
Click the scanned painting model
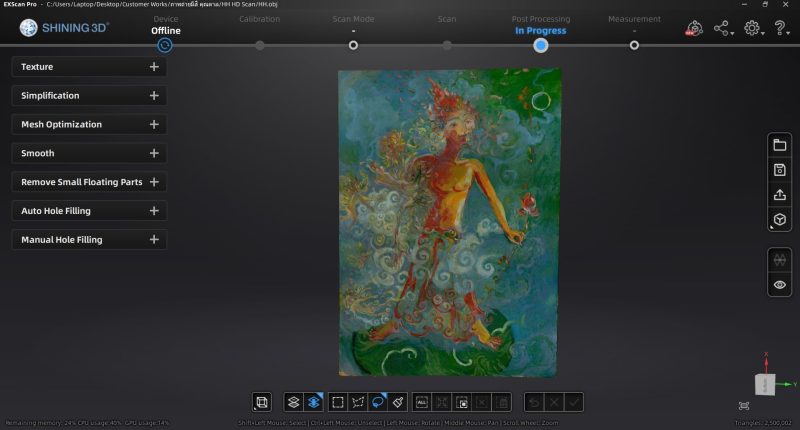[449, 223]
